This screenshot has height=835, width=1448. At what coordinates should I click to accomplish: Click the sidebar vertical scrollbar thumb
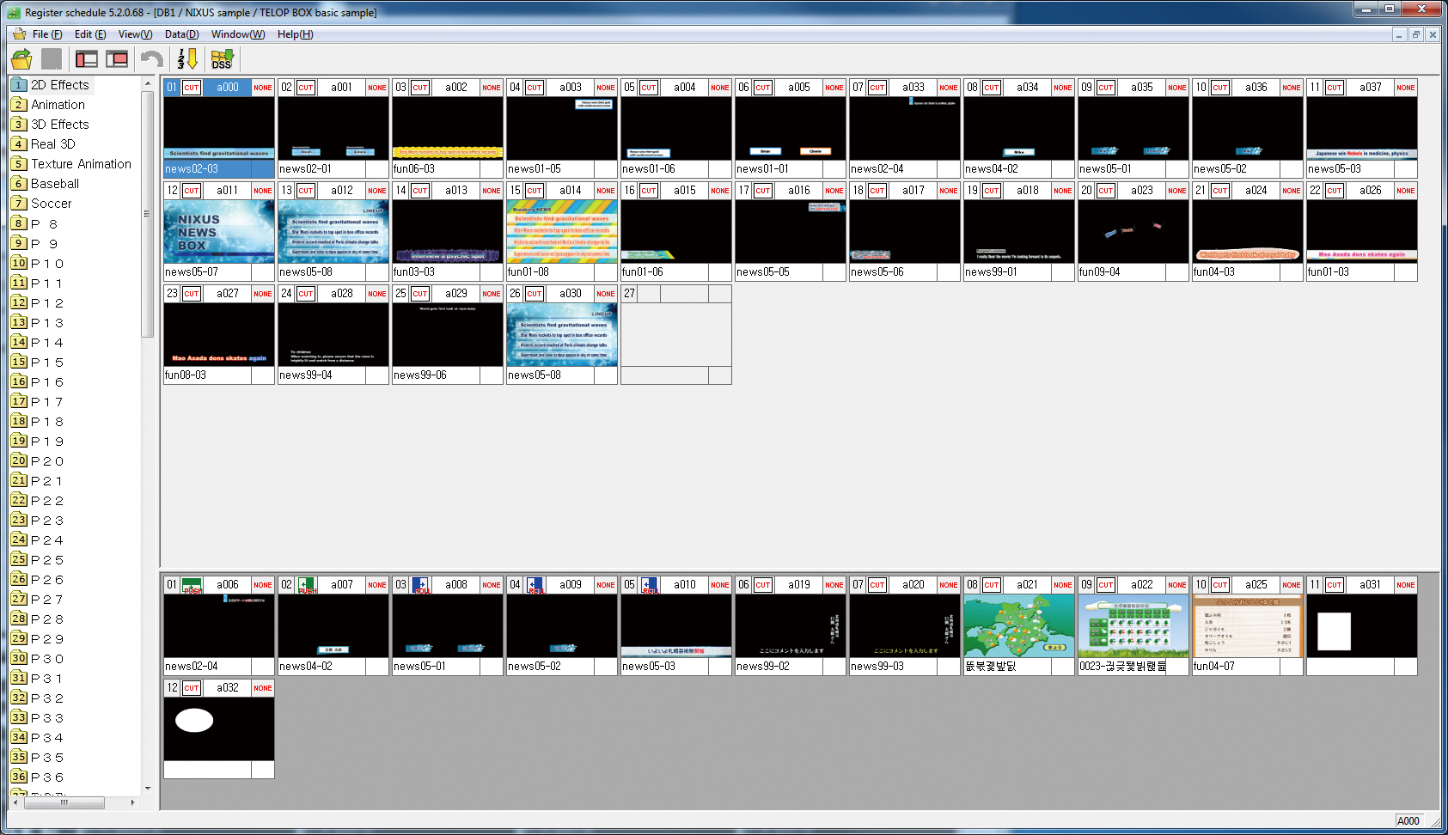click(148, 214)
